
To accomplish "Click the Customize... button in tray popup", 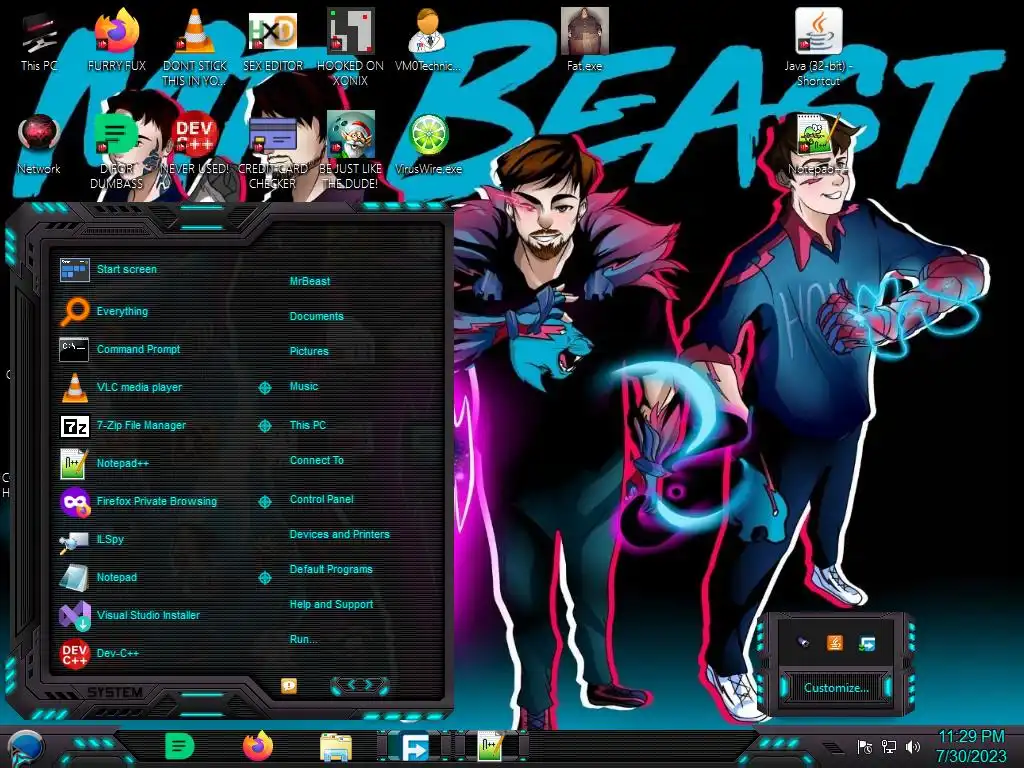I will (x=836, y=688).
